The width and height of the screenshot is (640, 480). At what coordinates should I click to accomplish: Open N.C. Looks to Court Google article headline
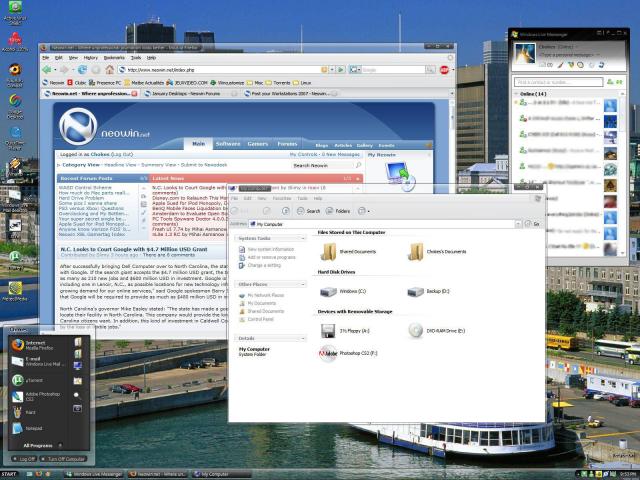(134, 249)
